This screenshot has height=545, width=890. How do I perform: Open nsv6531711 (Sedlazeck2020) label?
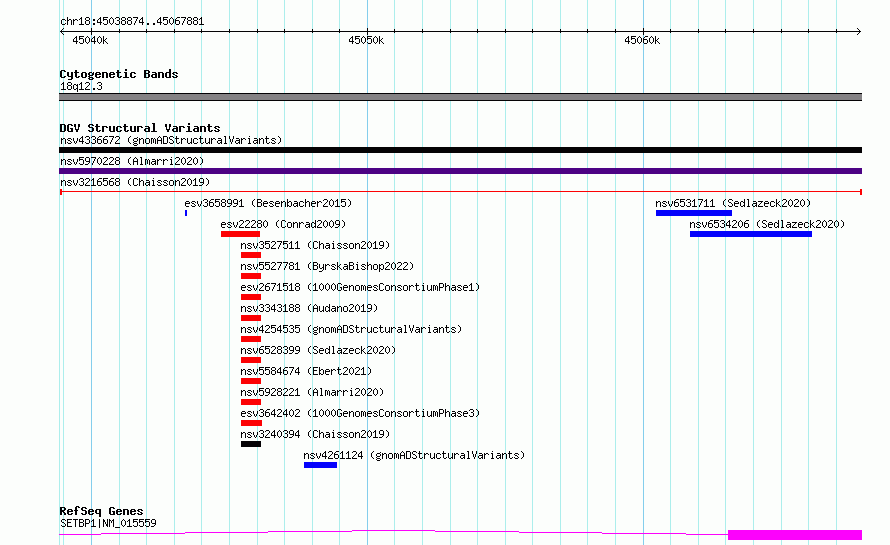[x=733, y=203]
